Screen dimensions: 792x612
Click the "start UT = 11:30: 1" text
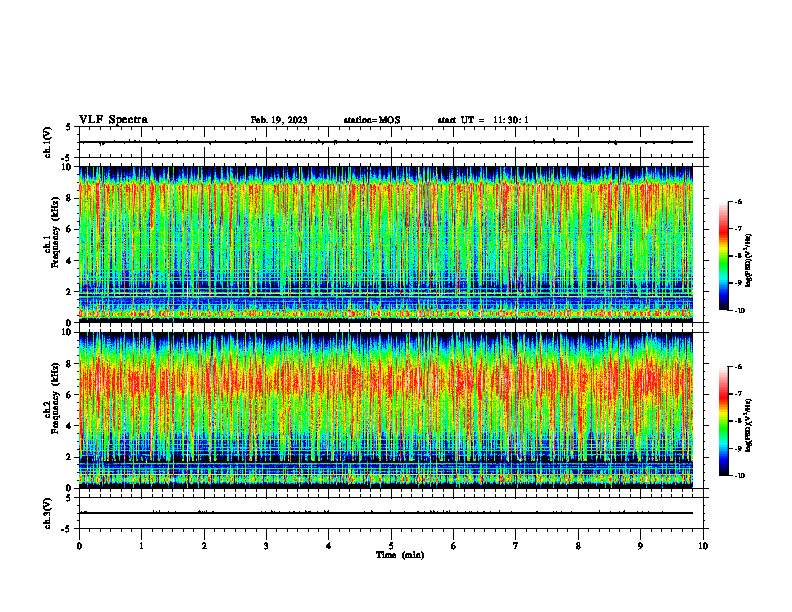tap(483, 120)
